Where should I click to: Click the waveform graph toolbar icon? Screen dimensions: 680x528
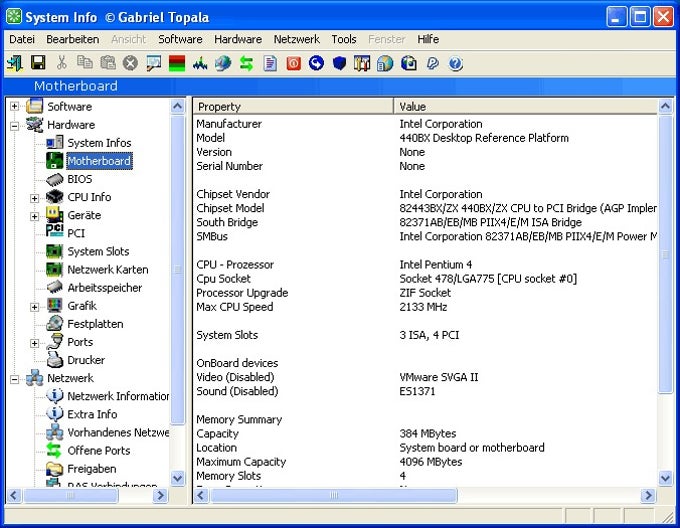[200, 63]
